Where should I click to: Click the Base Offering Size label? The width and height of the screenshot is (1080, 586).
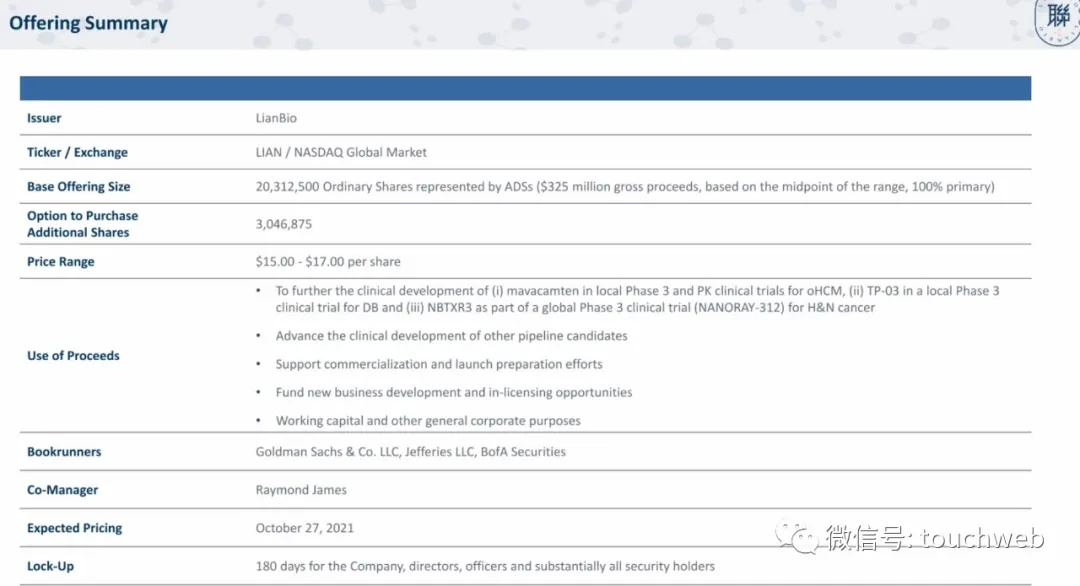click(79, 187)
